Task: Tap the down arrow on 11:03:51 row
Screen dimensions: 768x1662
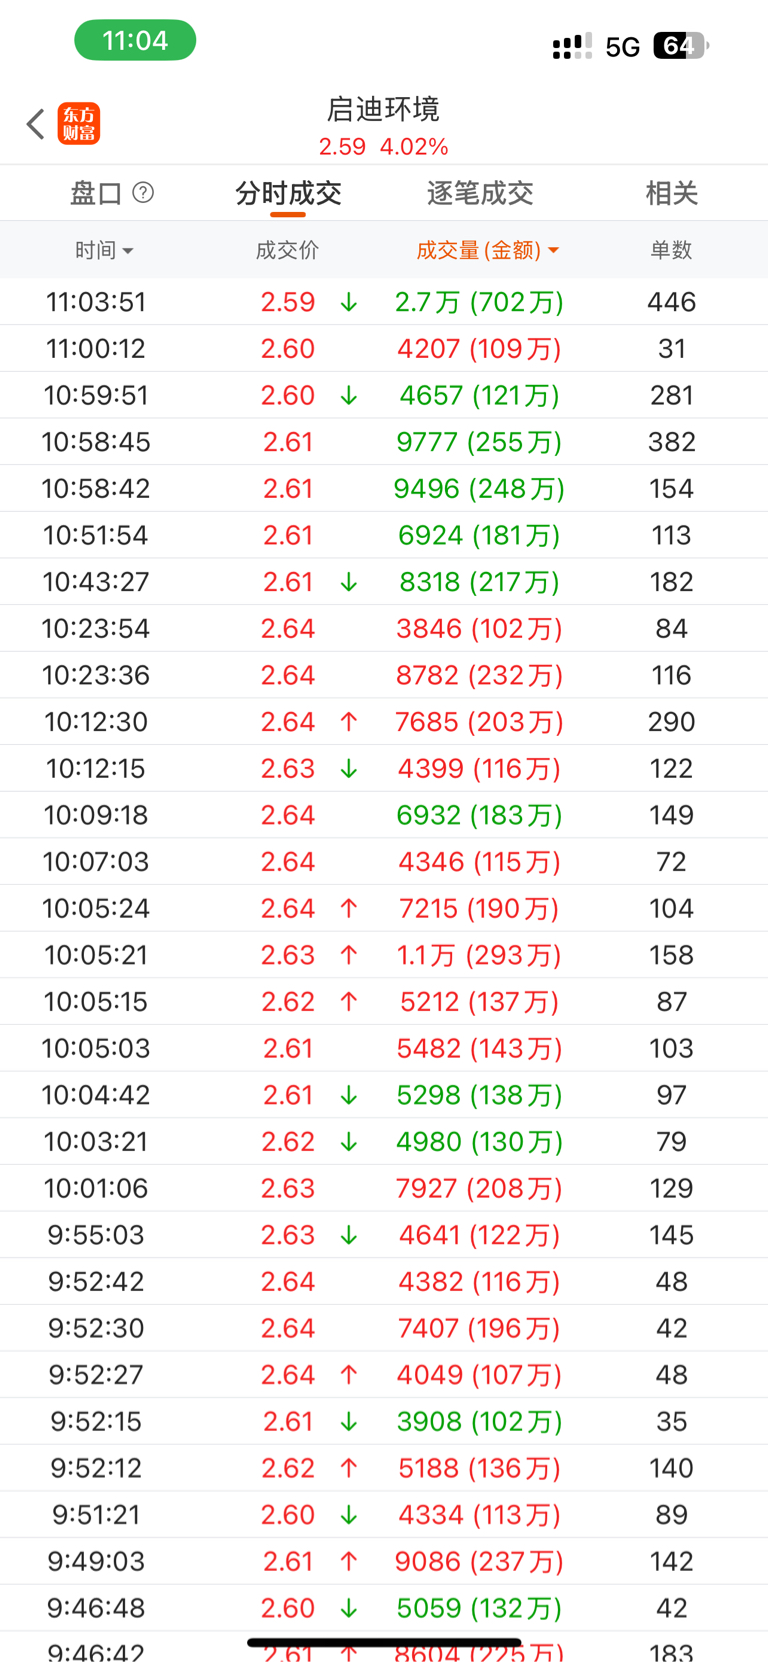Action: tap(348, 302)
